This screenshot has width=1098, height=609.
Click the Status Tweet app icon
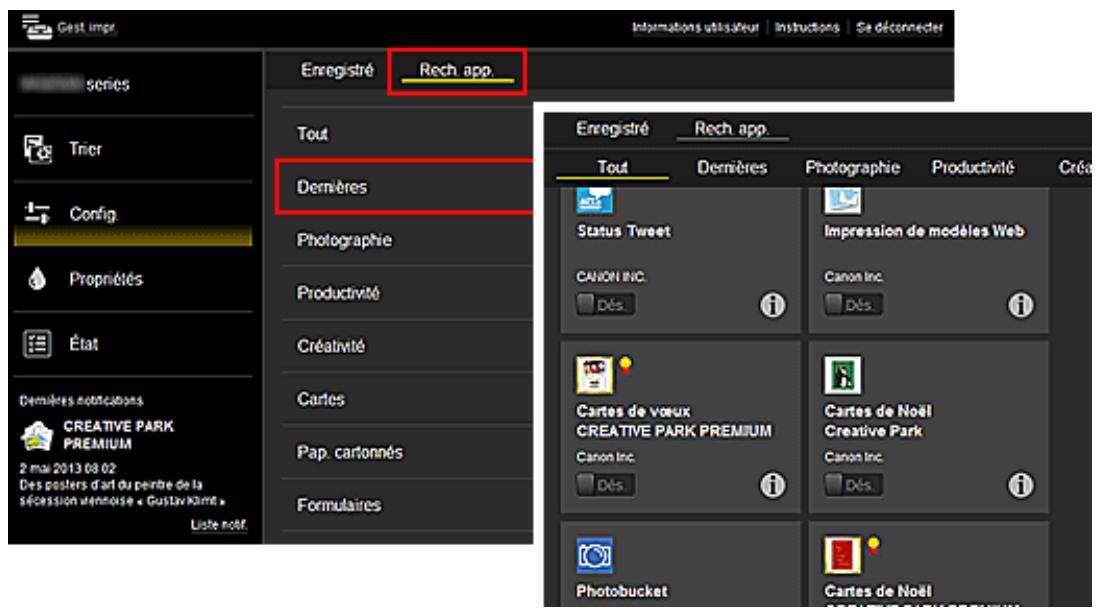595,200
